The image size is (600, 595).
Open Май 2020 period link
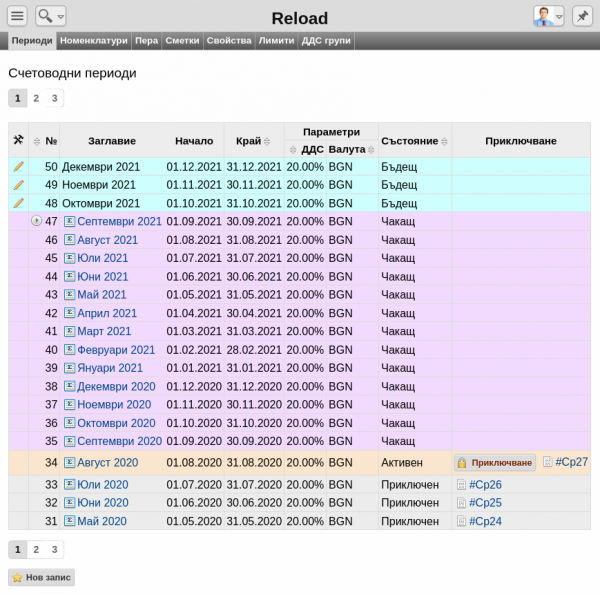point(102,521)
